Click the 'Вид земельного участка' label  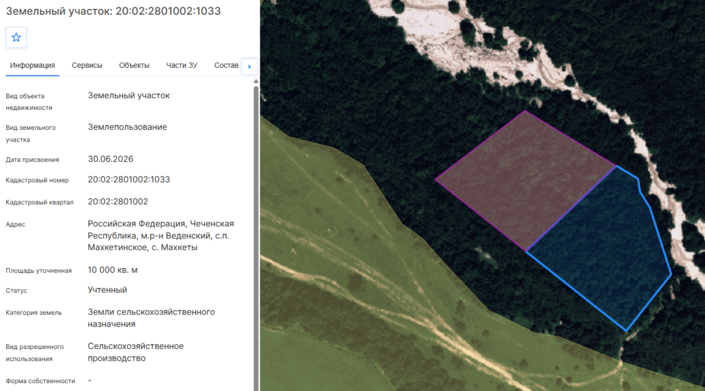tap(31, 133)
